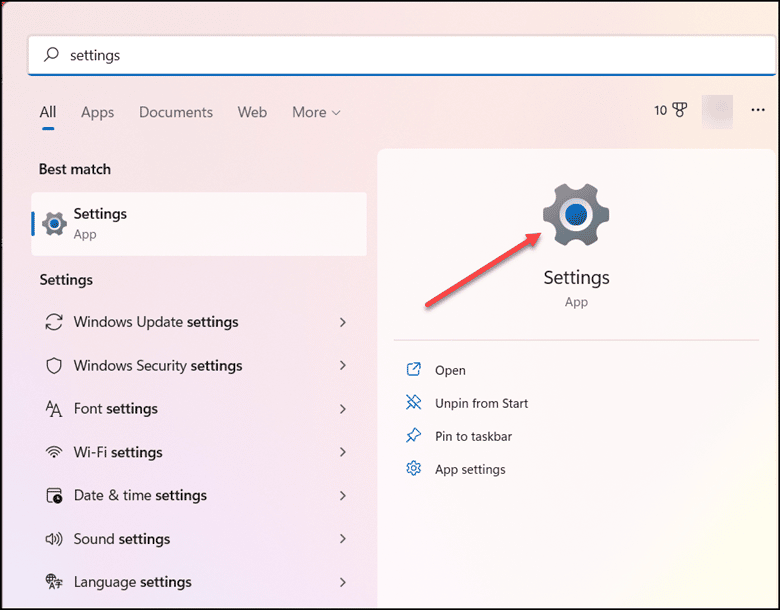Select Pin to taskbar
Screen dimensions: 780x610
[x=473, y=436]
